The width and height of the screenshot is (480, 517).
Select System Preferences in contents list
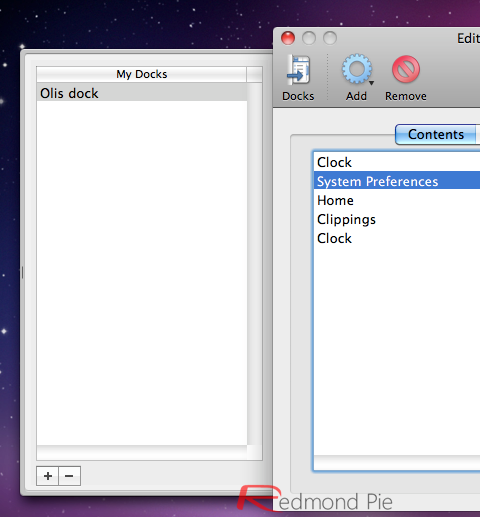tap(397, 181)
